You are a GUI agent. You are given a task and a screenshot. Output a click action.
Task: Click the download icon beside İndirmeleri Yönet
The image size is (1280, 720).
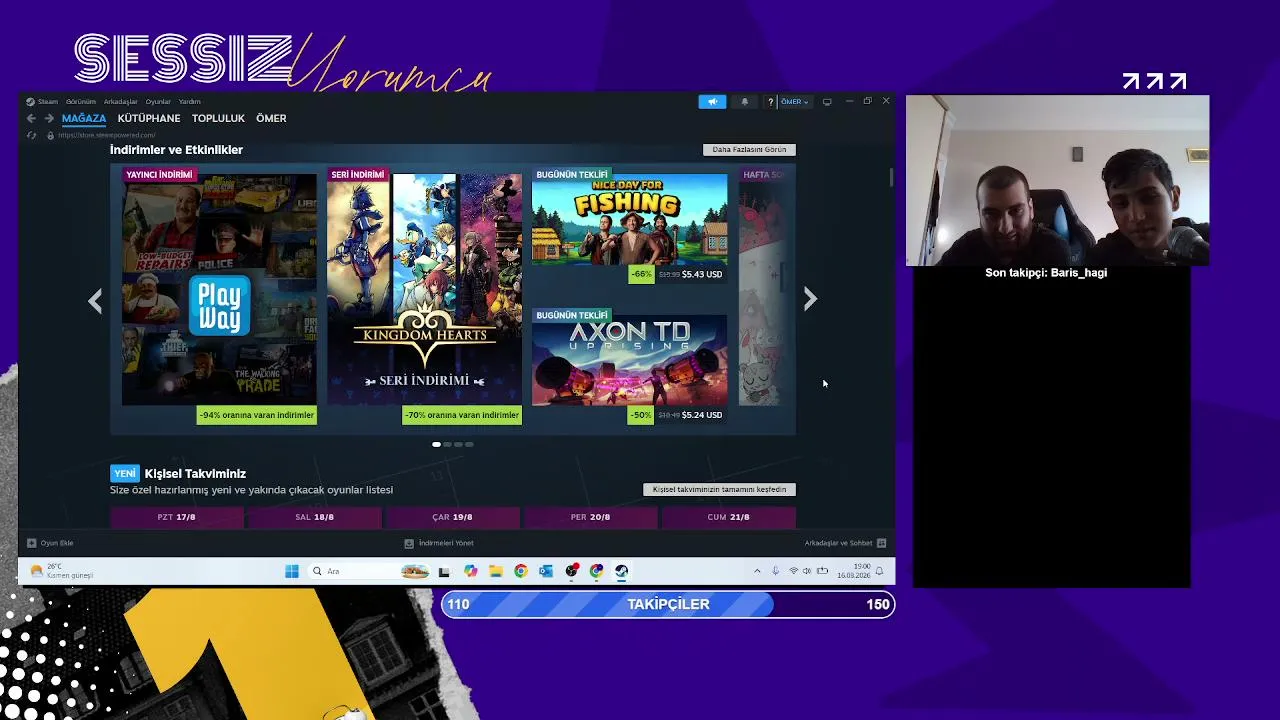pyautogui.click(x=409, y=543)
